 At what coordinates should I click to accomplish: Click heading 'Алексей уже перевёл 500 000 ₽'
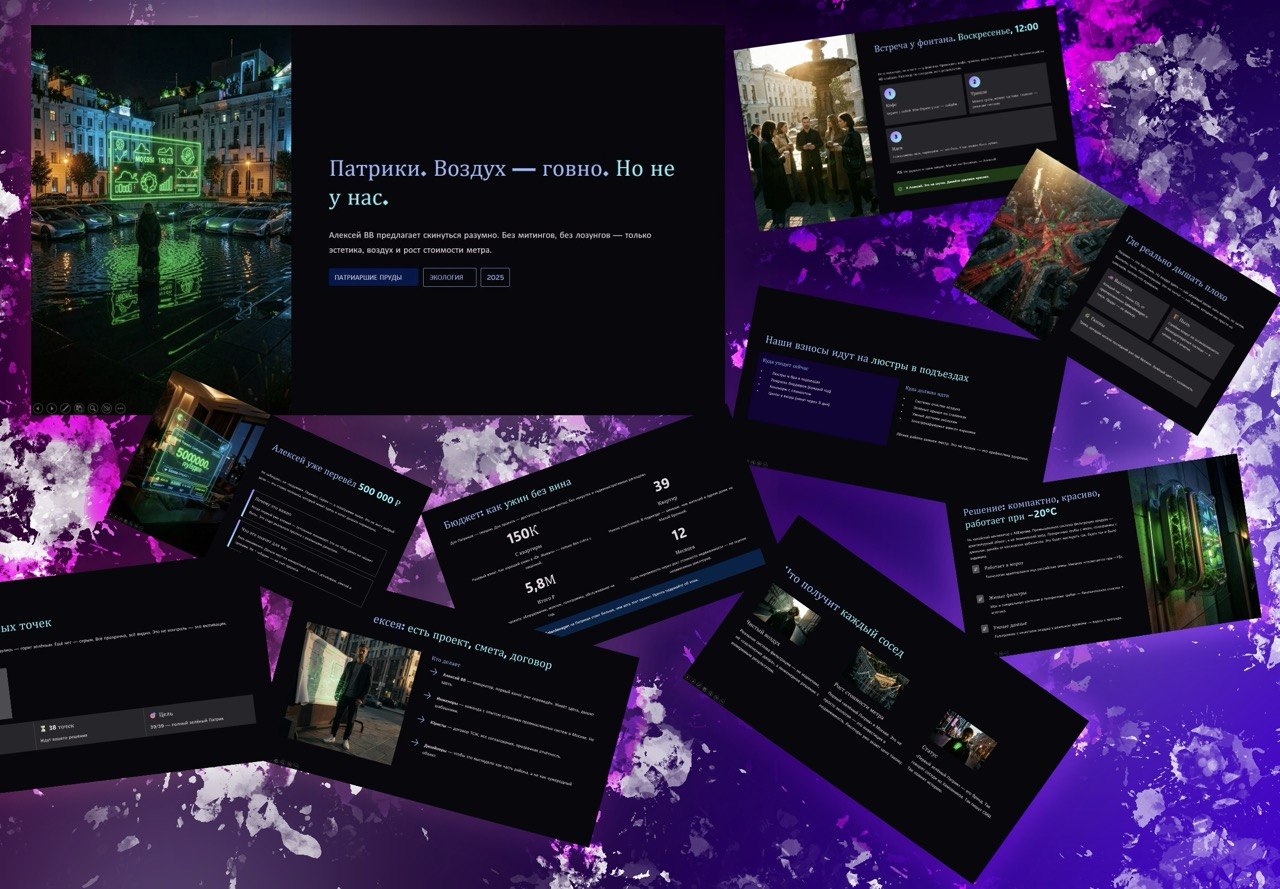[x=338, y=475]
